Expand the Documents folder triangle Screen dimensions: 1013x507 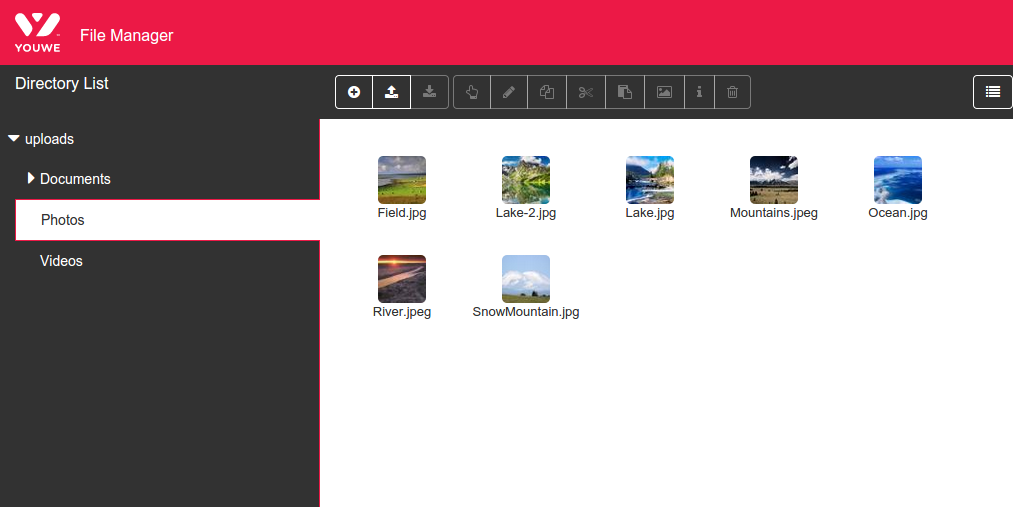click(31, 178)
